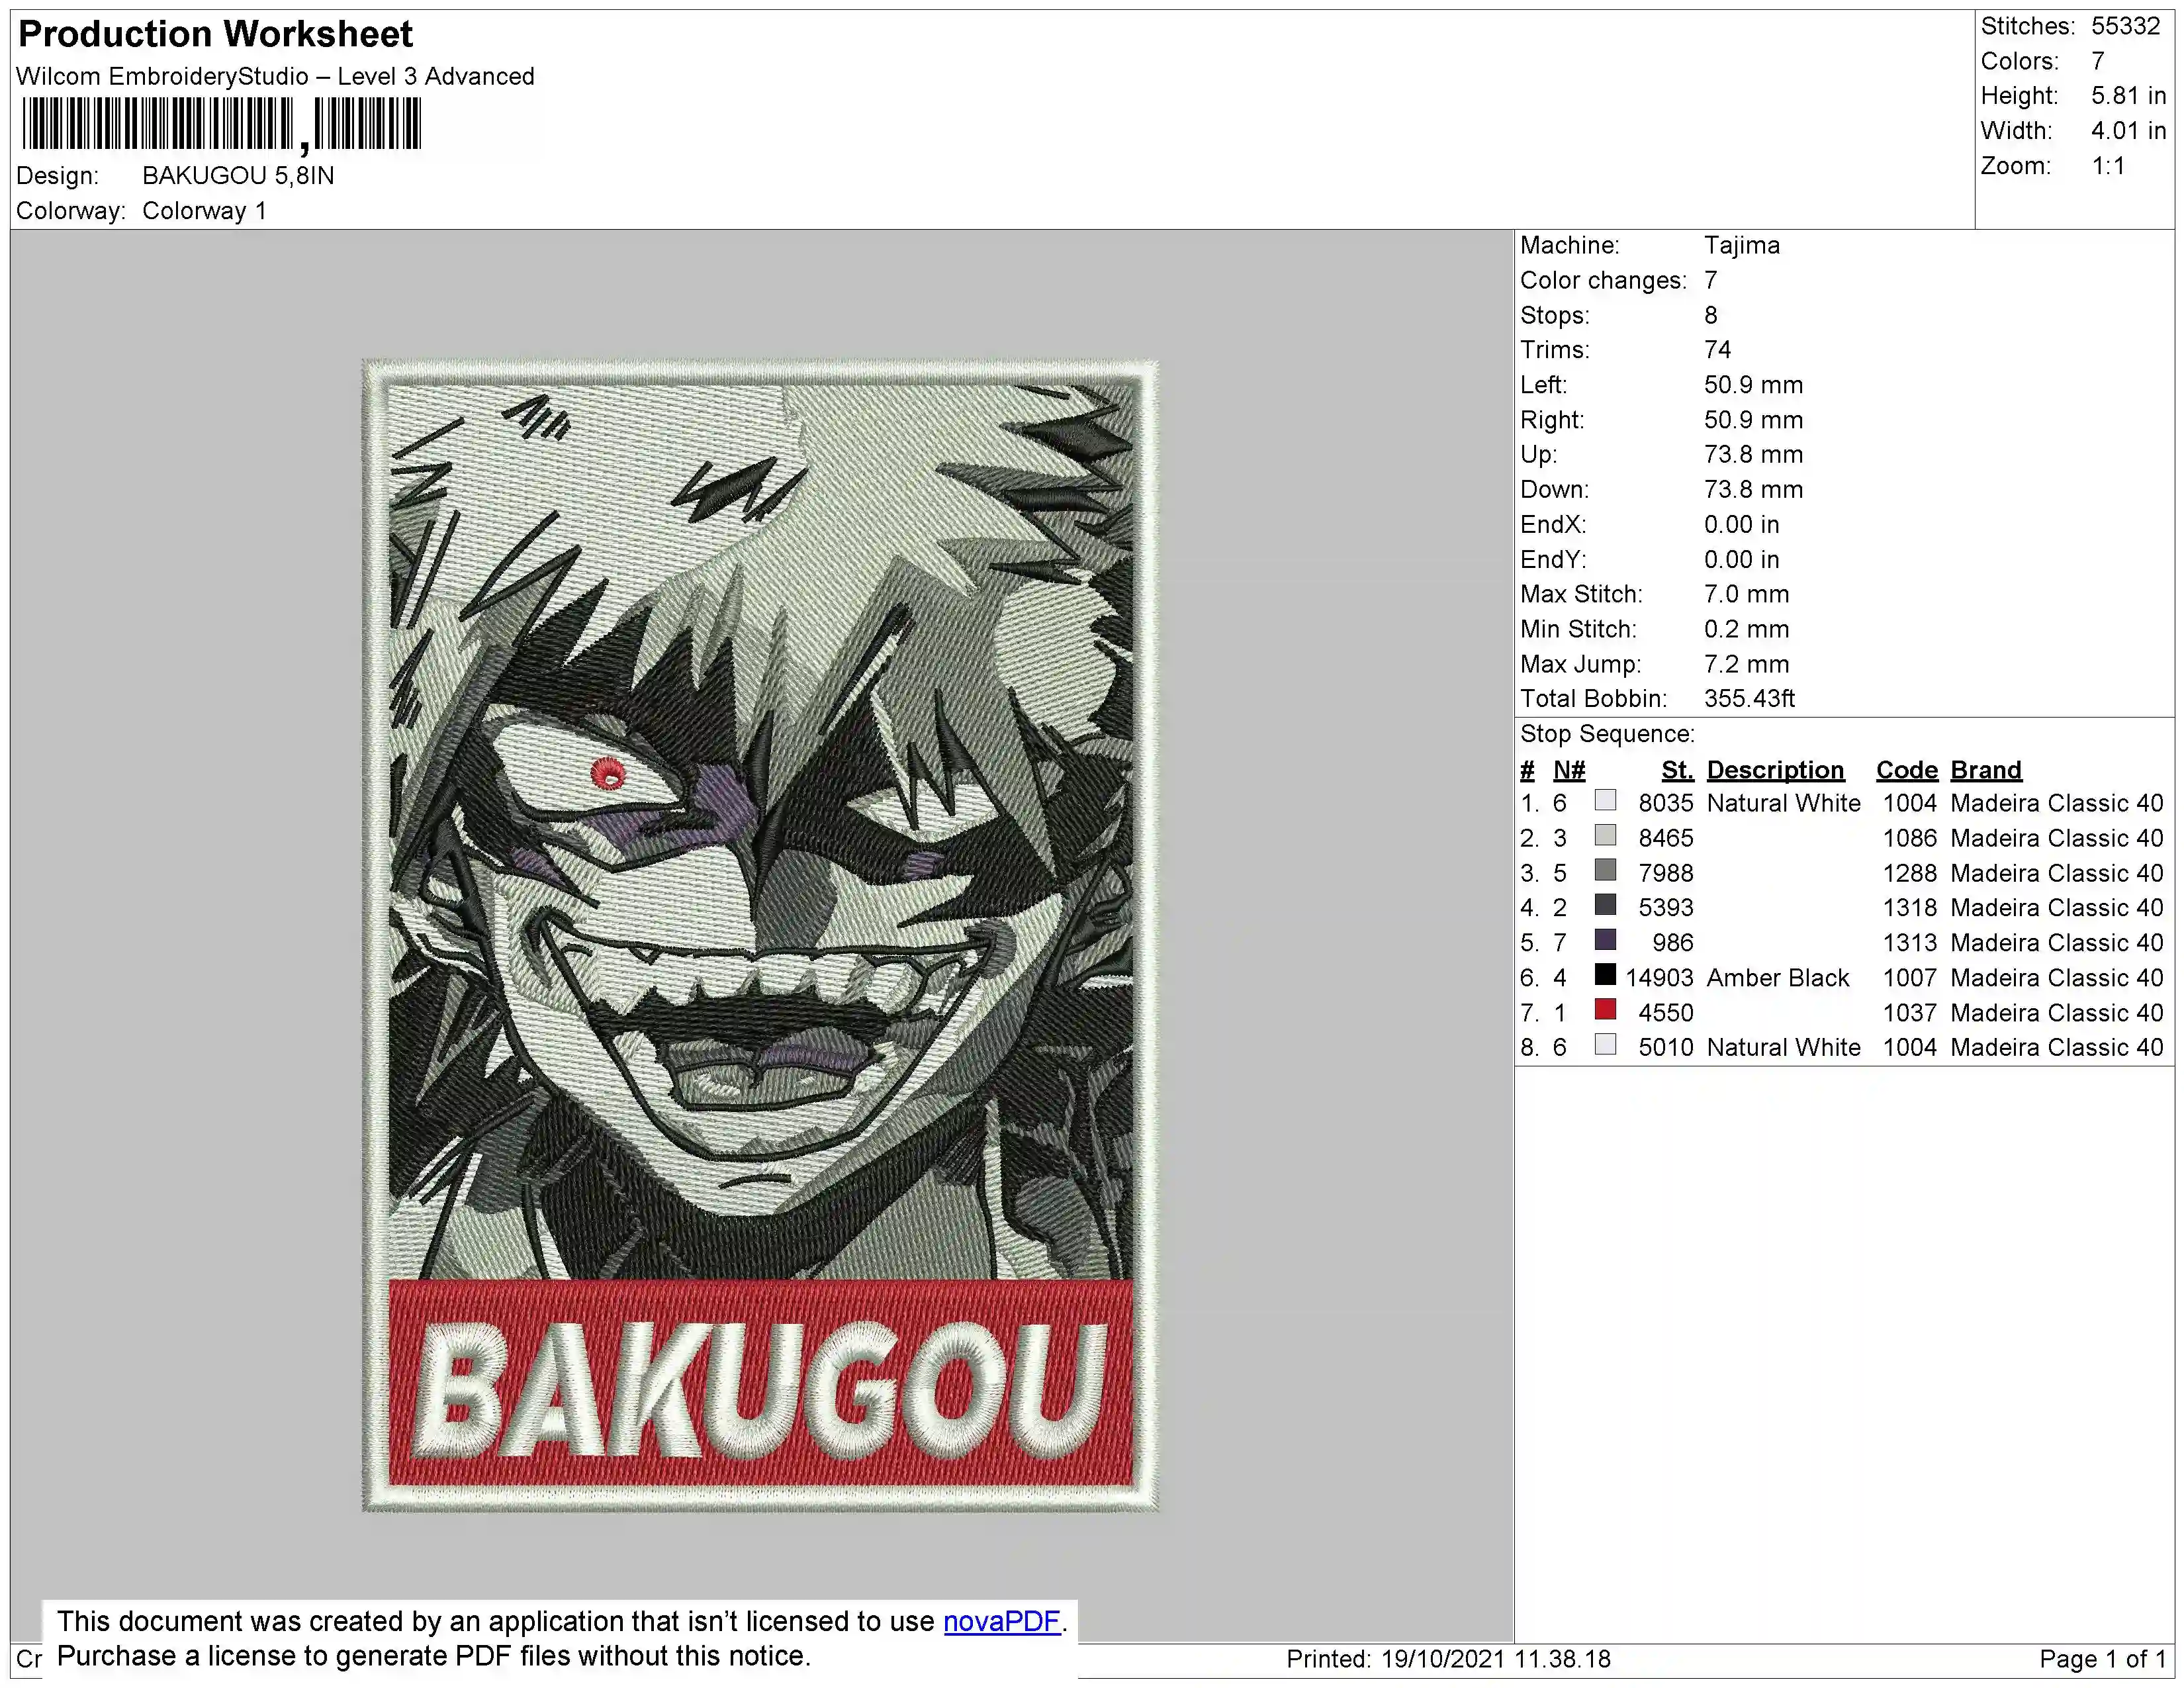Click the Trims value '74'
Image resolution: width=2184 pixels, height=1688 pixels.
(x=1717, y=350)
